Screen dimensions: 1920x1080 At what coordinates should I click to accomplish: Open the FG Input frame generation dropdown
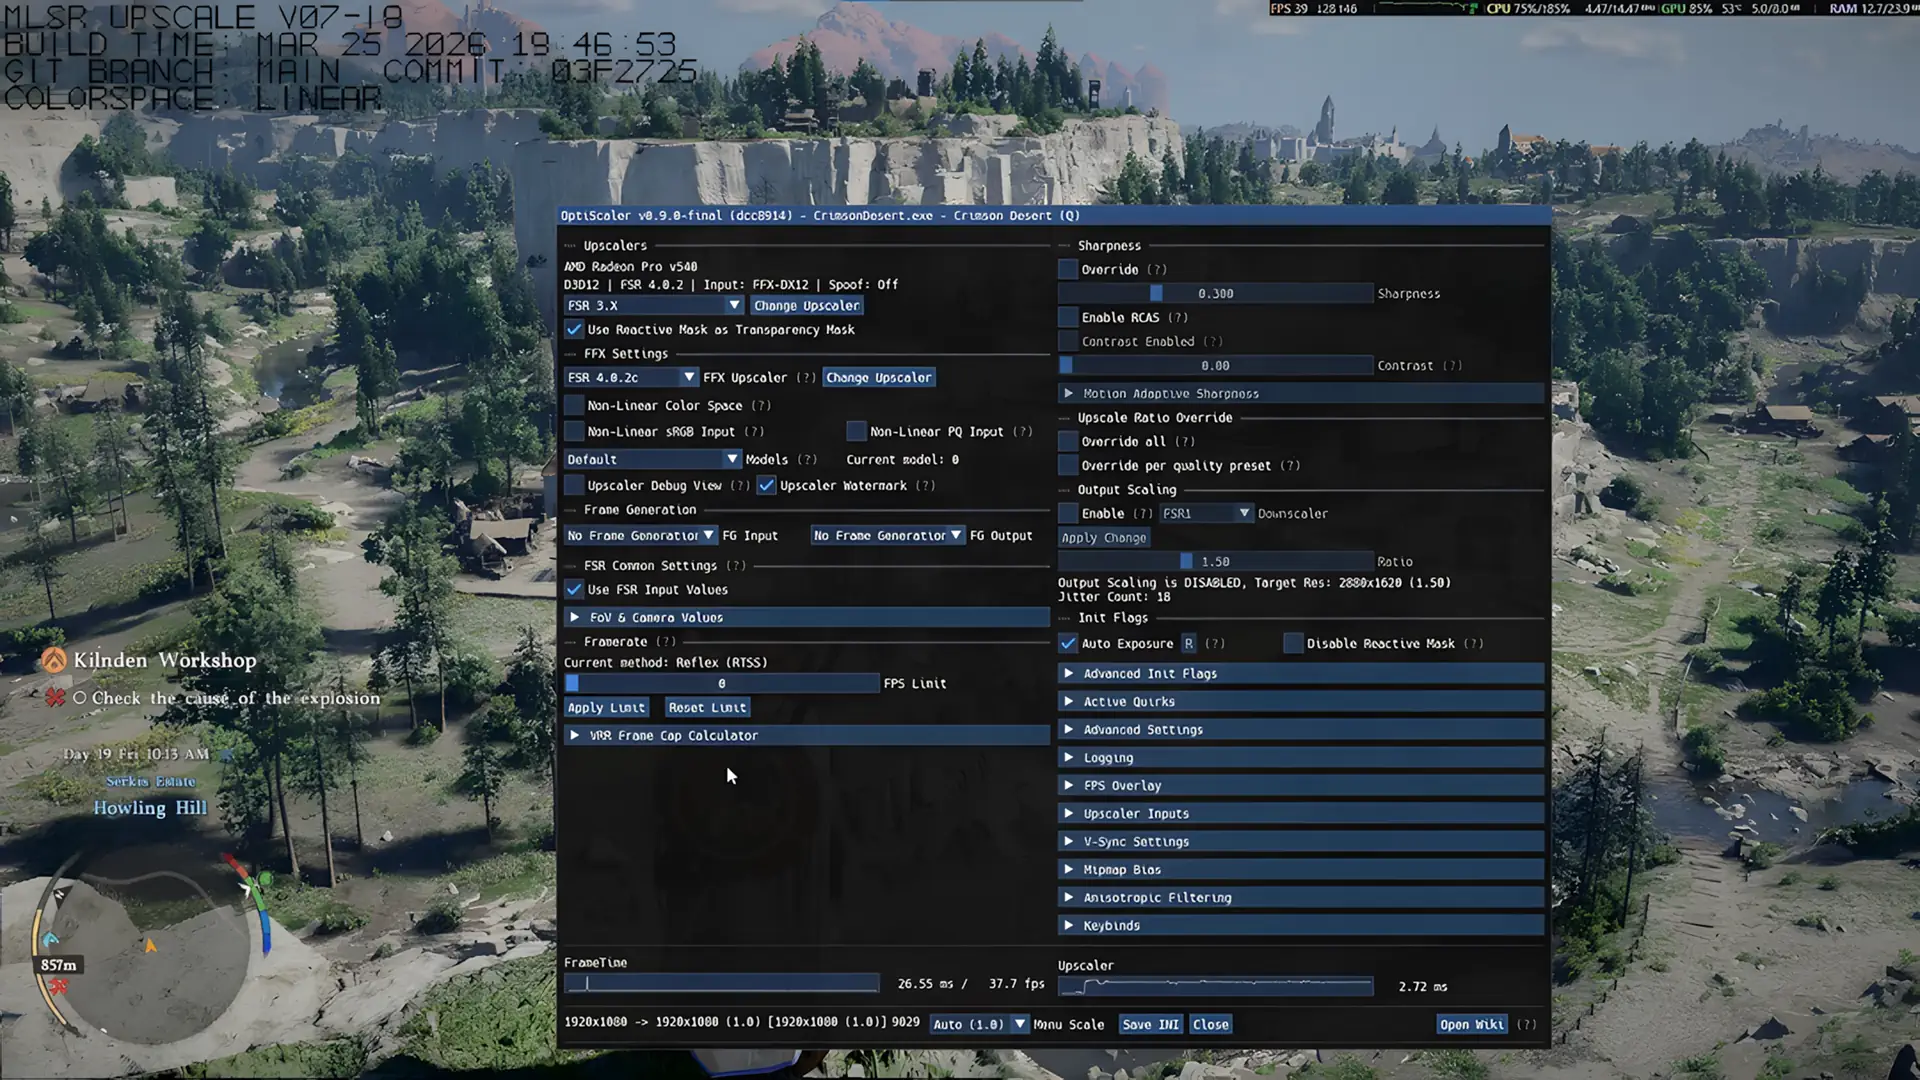point(640,536)
